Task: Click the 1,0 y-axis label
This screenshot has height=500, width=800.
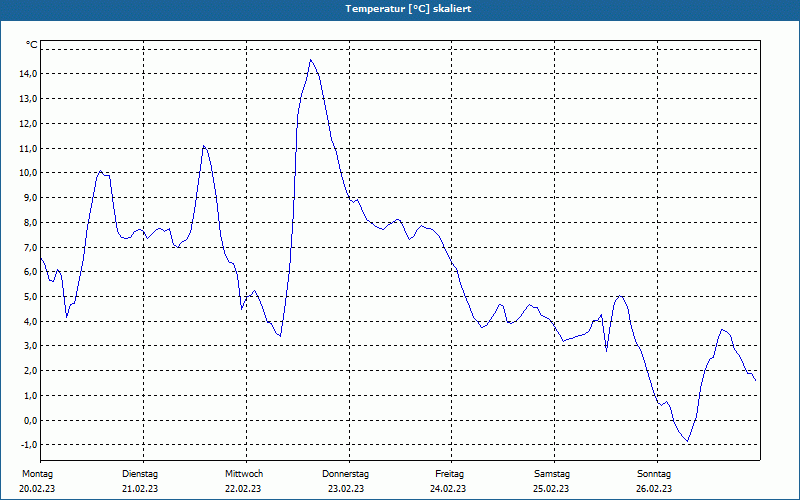Action: pos(30,395)
